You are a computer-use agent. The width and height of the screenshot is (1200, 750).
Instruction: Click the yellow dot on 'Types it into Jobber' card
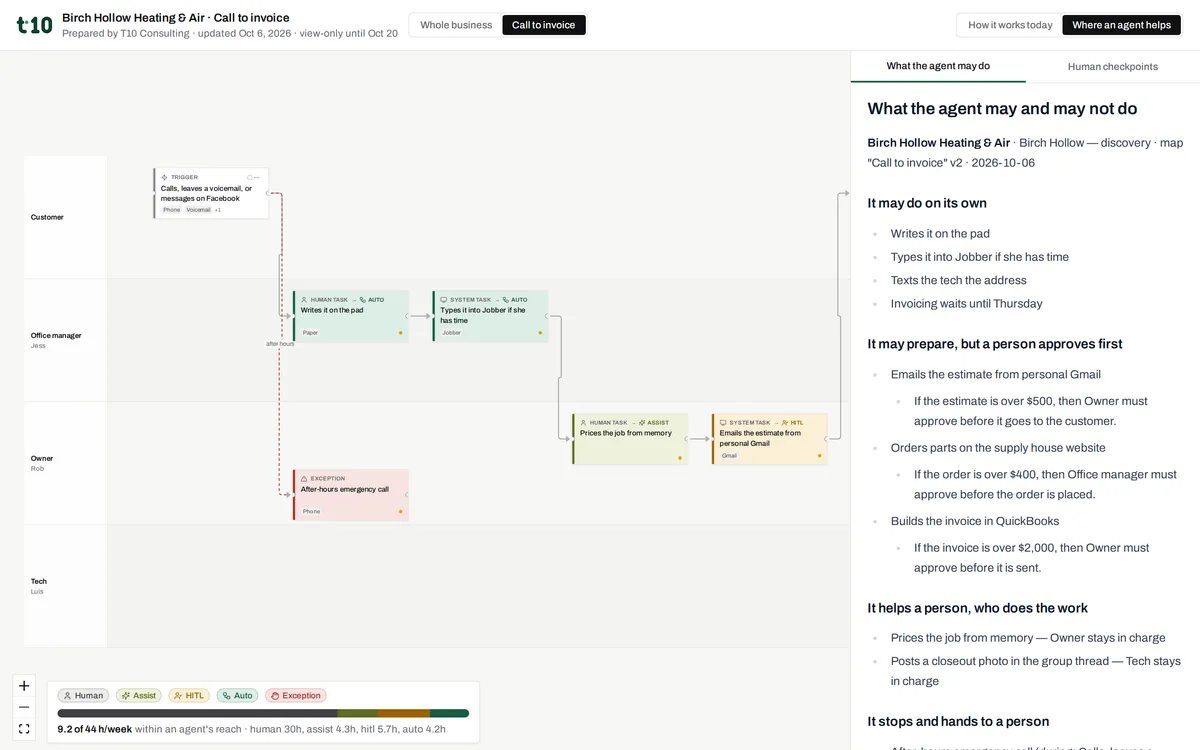540,333
